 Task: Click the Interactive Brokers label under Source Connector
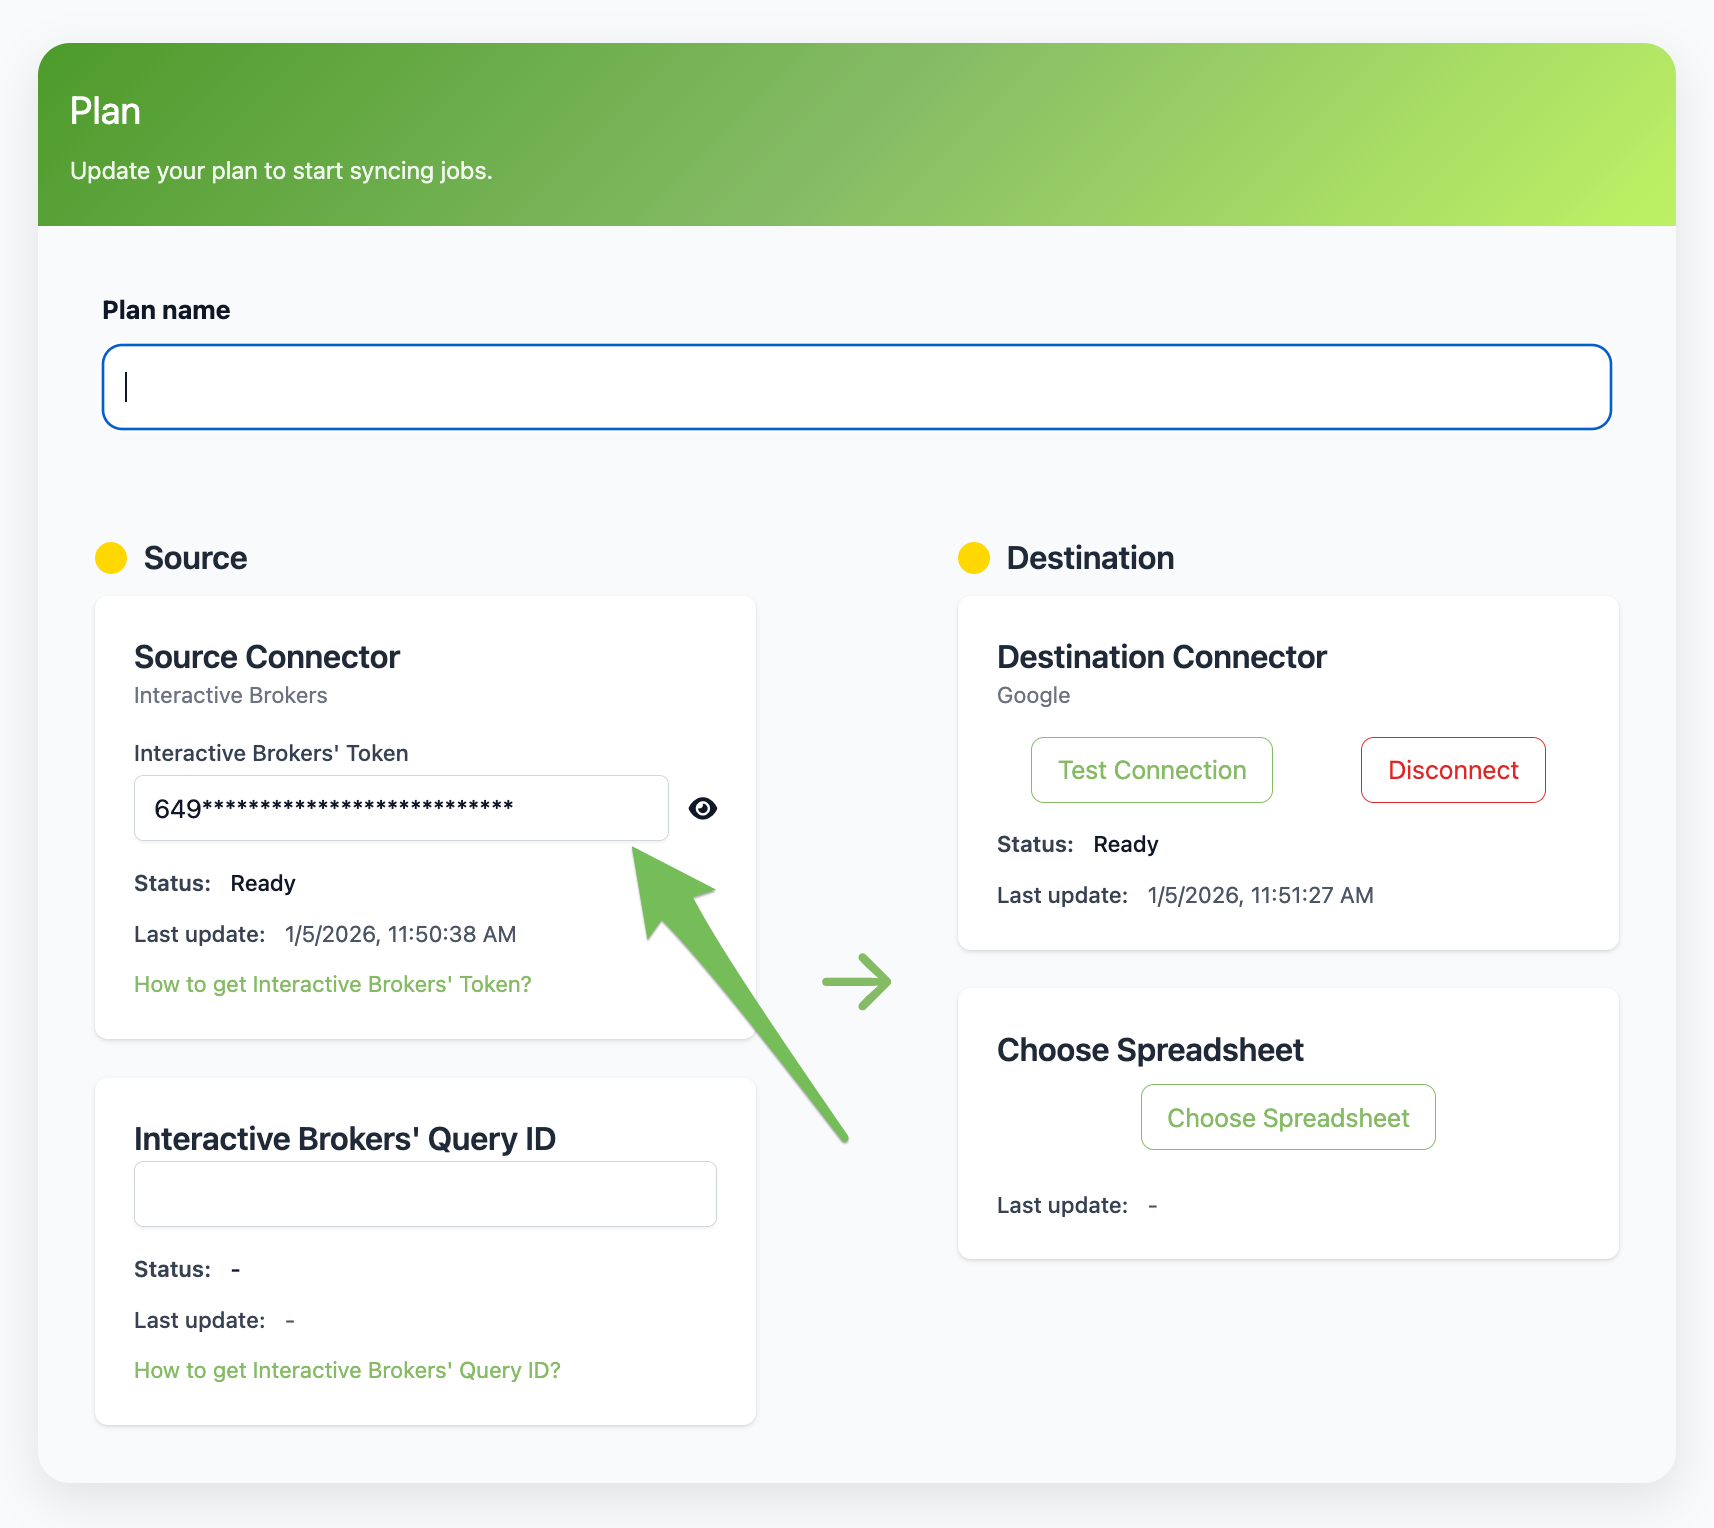[x=230, y=695]
